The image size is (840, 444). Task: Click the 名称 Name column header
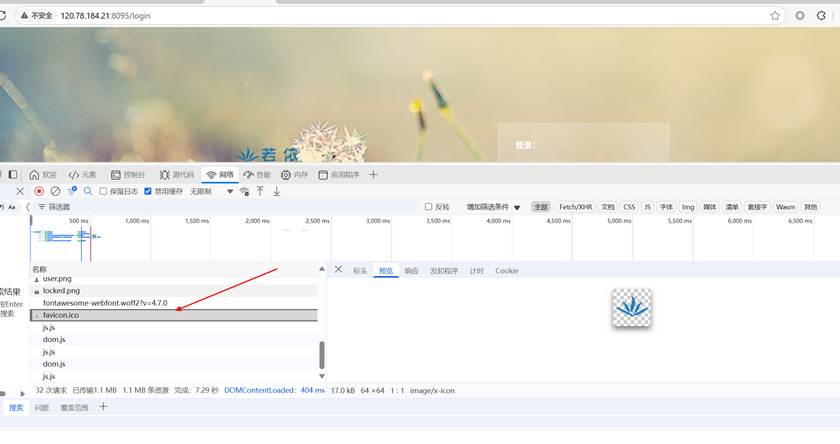pyautogui.click(x=40, y=269)
